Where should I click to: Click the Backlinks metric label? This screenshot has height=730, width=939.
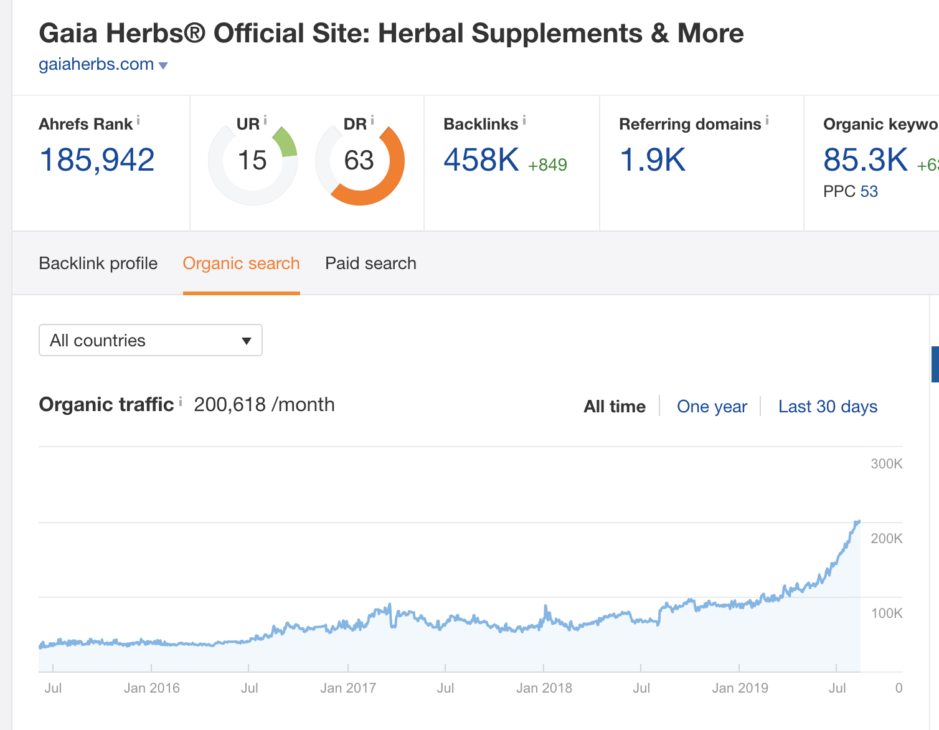pyautogui.click(x=481, y=124)
